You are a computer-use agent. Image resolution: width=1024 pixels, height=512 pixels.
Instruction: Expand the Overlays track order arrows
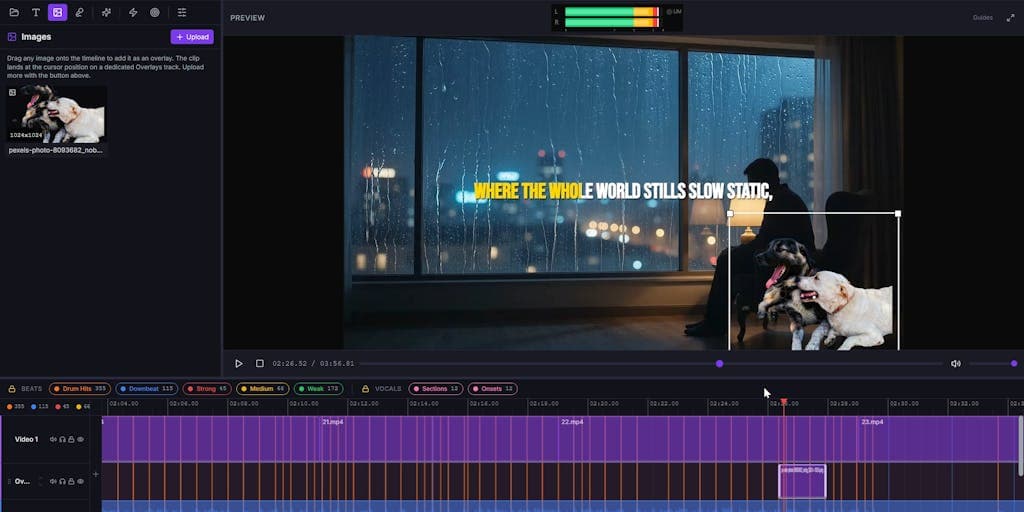click(40, 481)
